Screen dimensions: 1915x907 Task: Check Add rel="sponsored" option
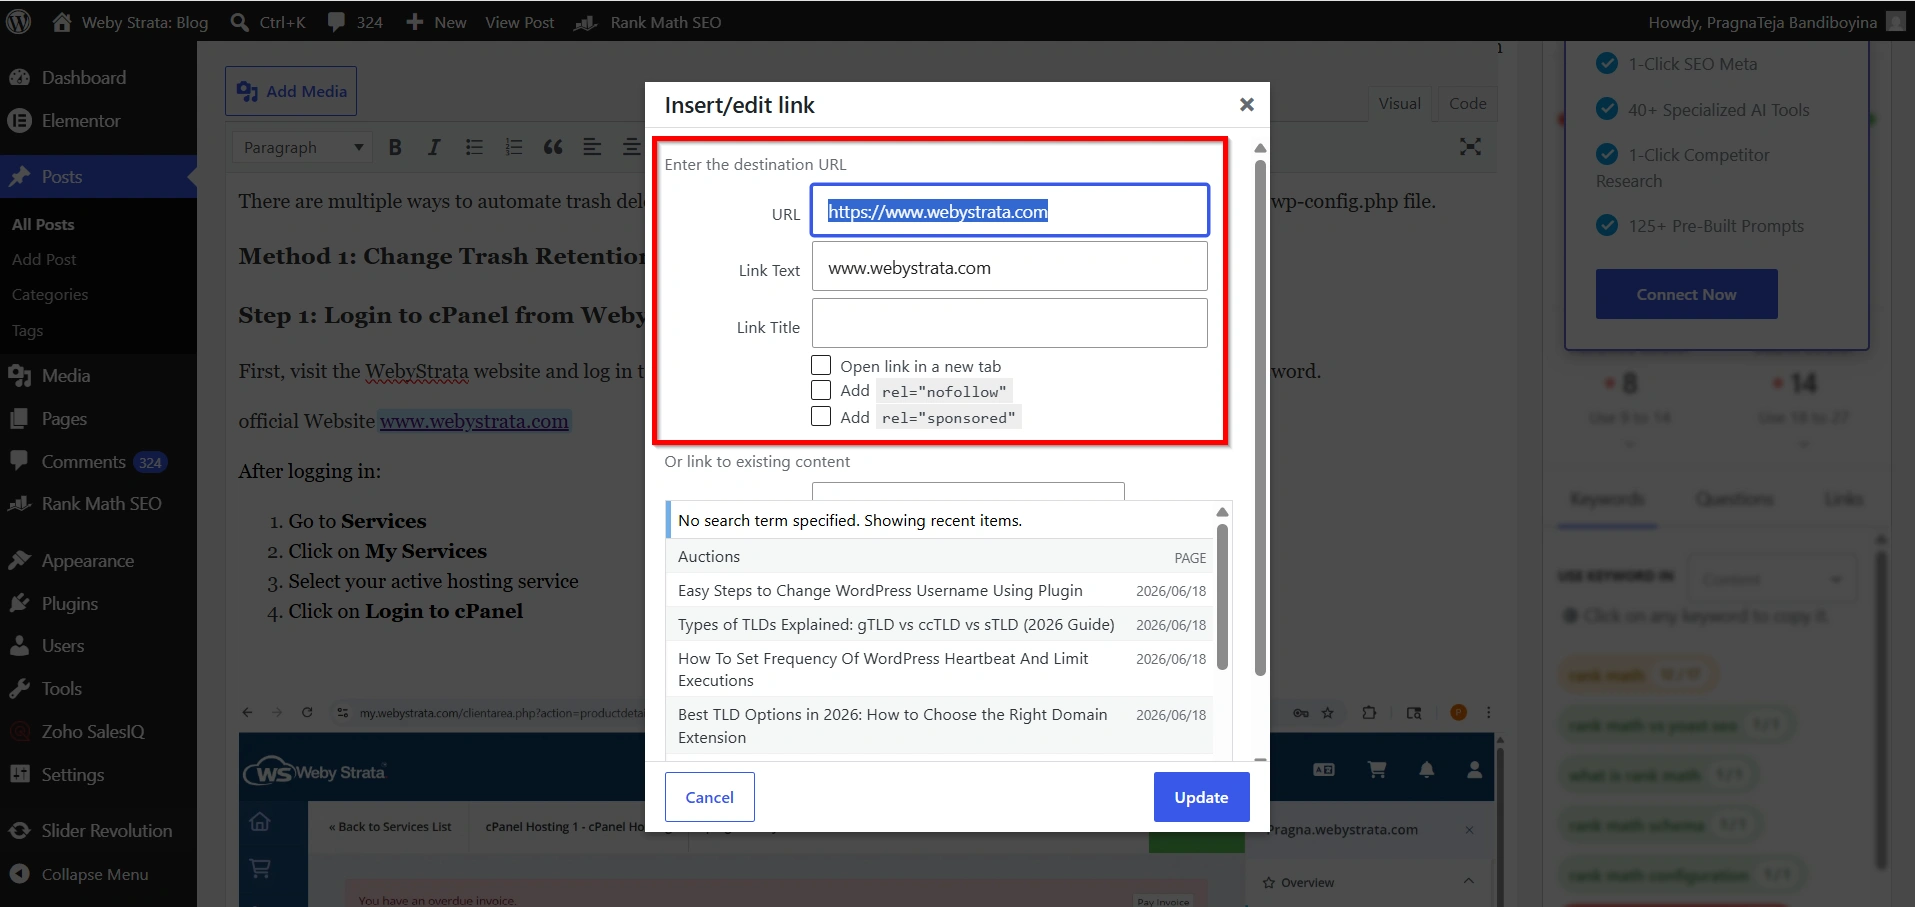coord(821,416)
